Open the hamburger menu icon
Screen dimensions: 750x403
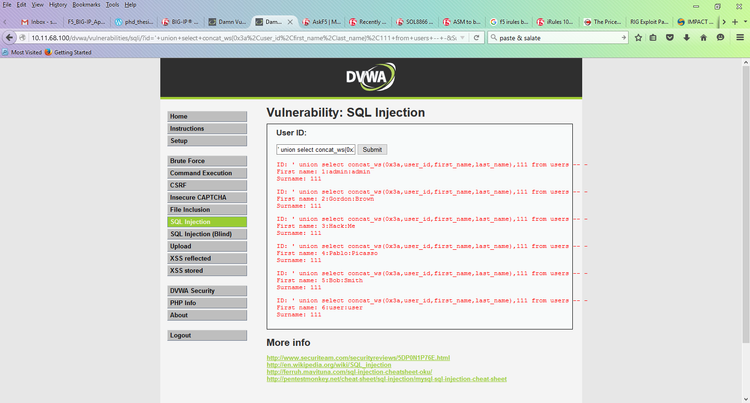(x=740, y=38)
